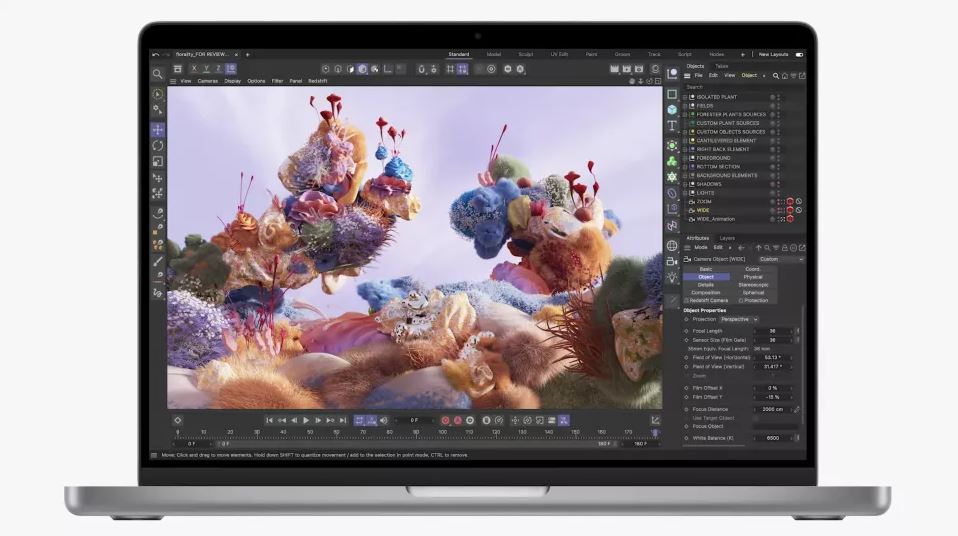Add a new document tab with plus
Viewport: 958px width, 536px height.
(x=247, y=54)
